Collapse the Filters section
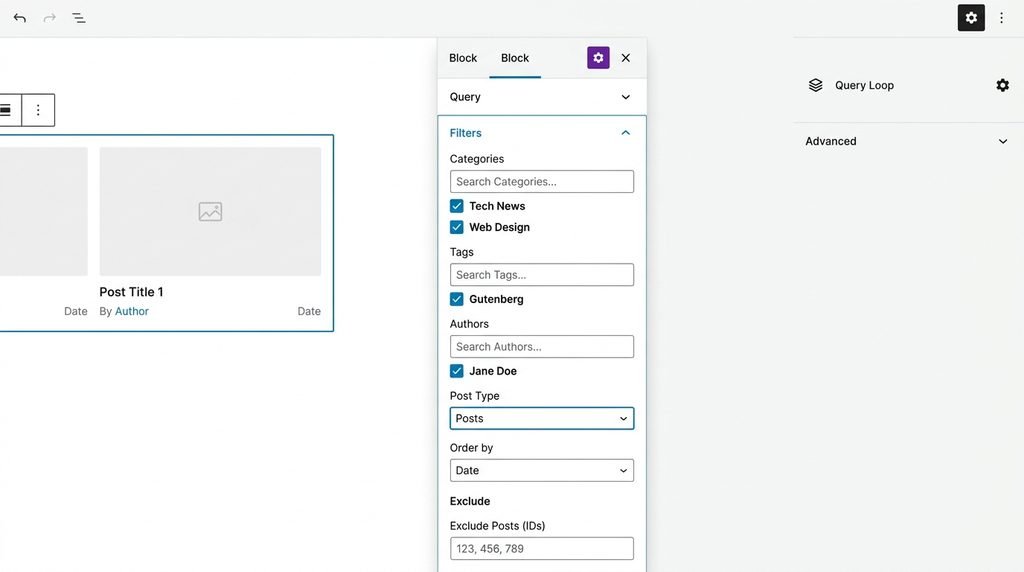This screenshot has height=572, width=1024. tap(541, 133)
